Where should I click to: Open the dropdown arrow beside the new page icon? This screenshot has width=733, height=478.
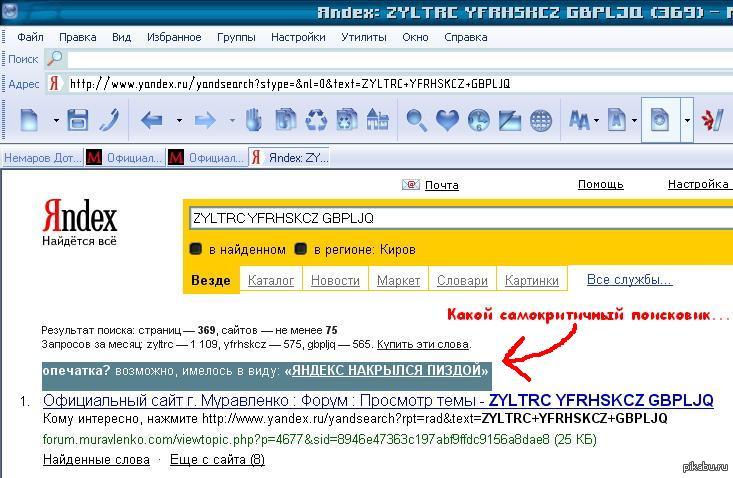tap(56, 121)
